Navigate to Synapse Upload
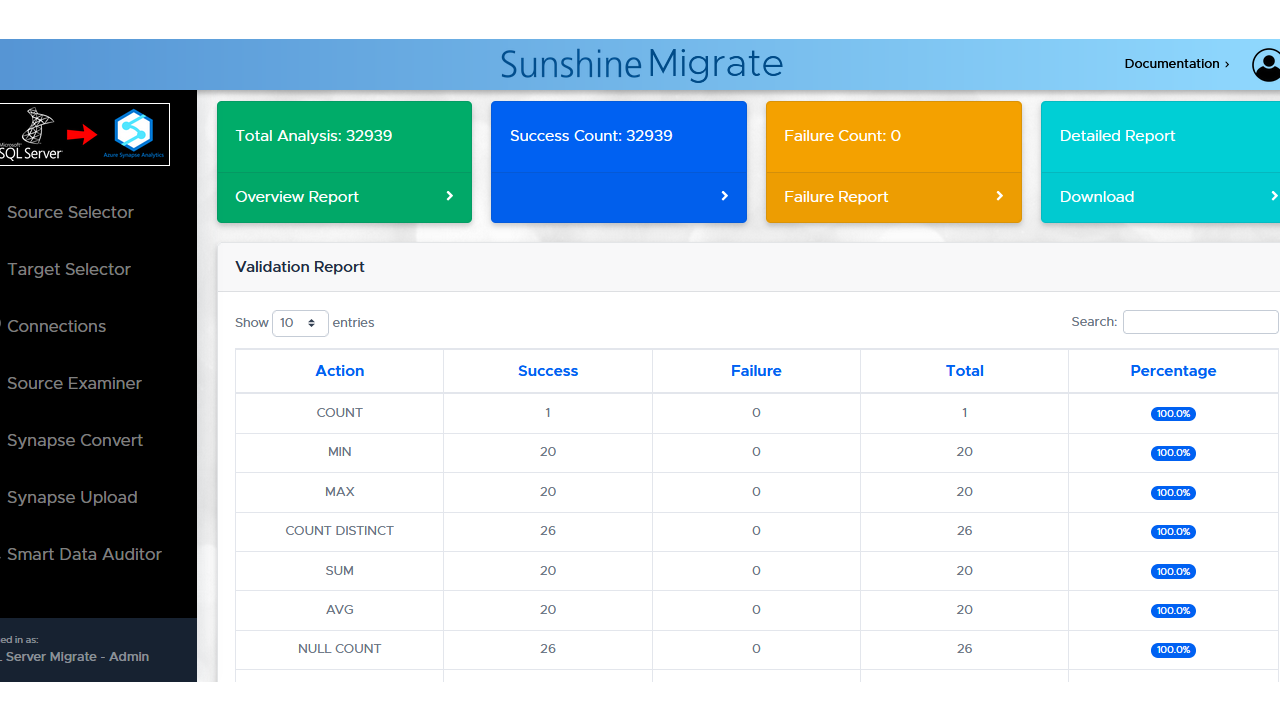Viewport: 1280px width, 720px height. (72, 497)
